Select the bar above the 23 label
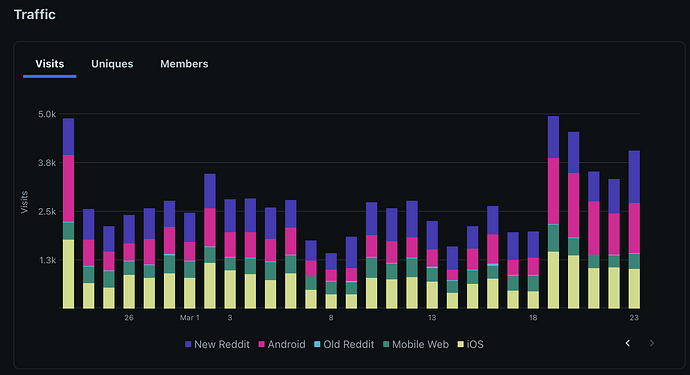The width and height of the screenshot is (690, 375). 634,230
